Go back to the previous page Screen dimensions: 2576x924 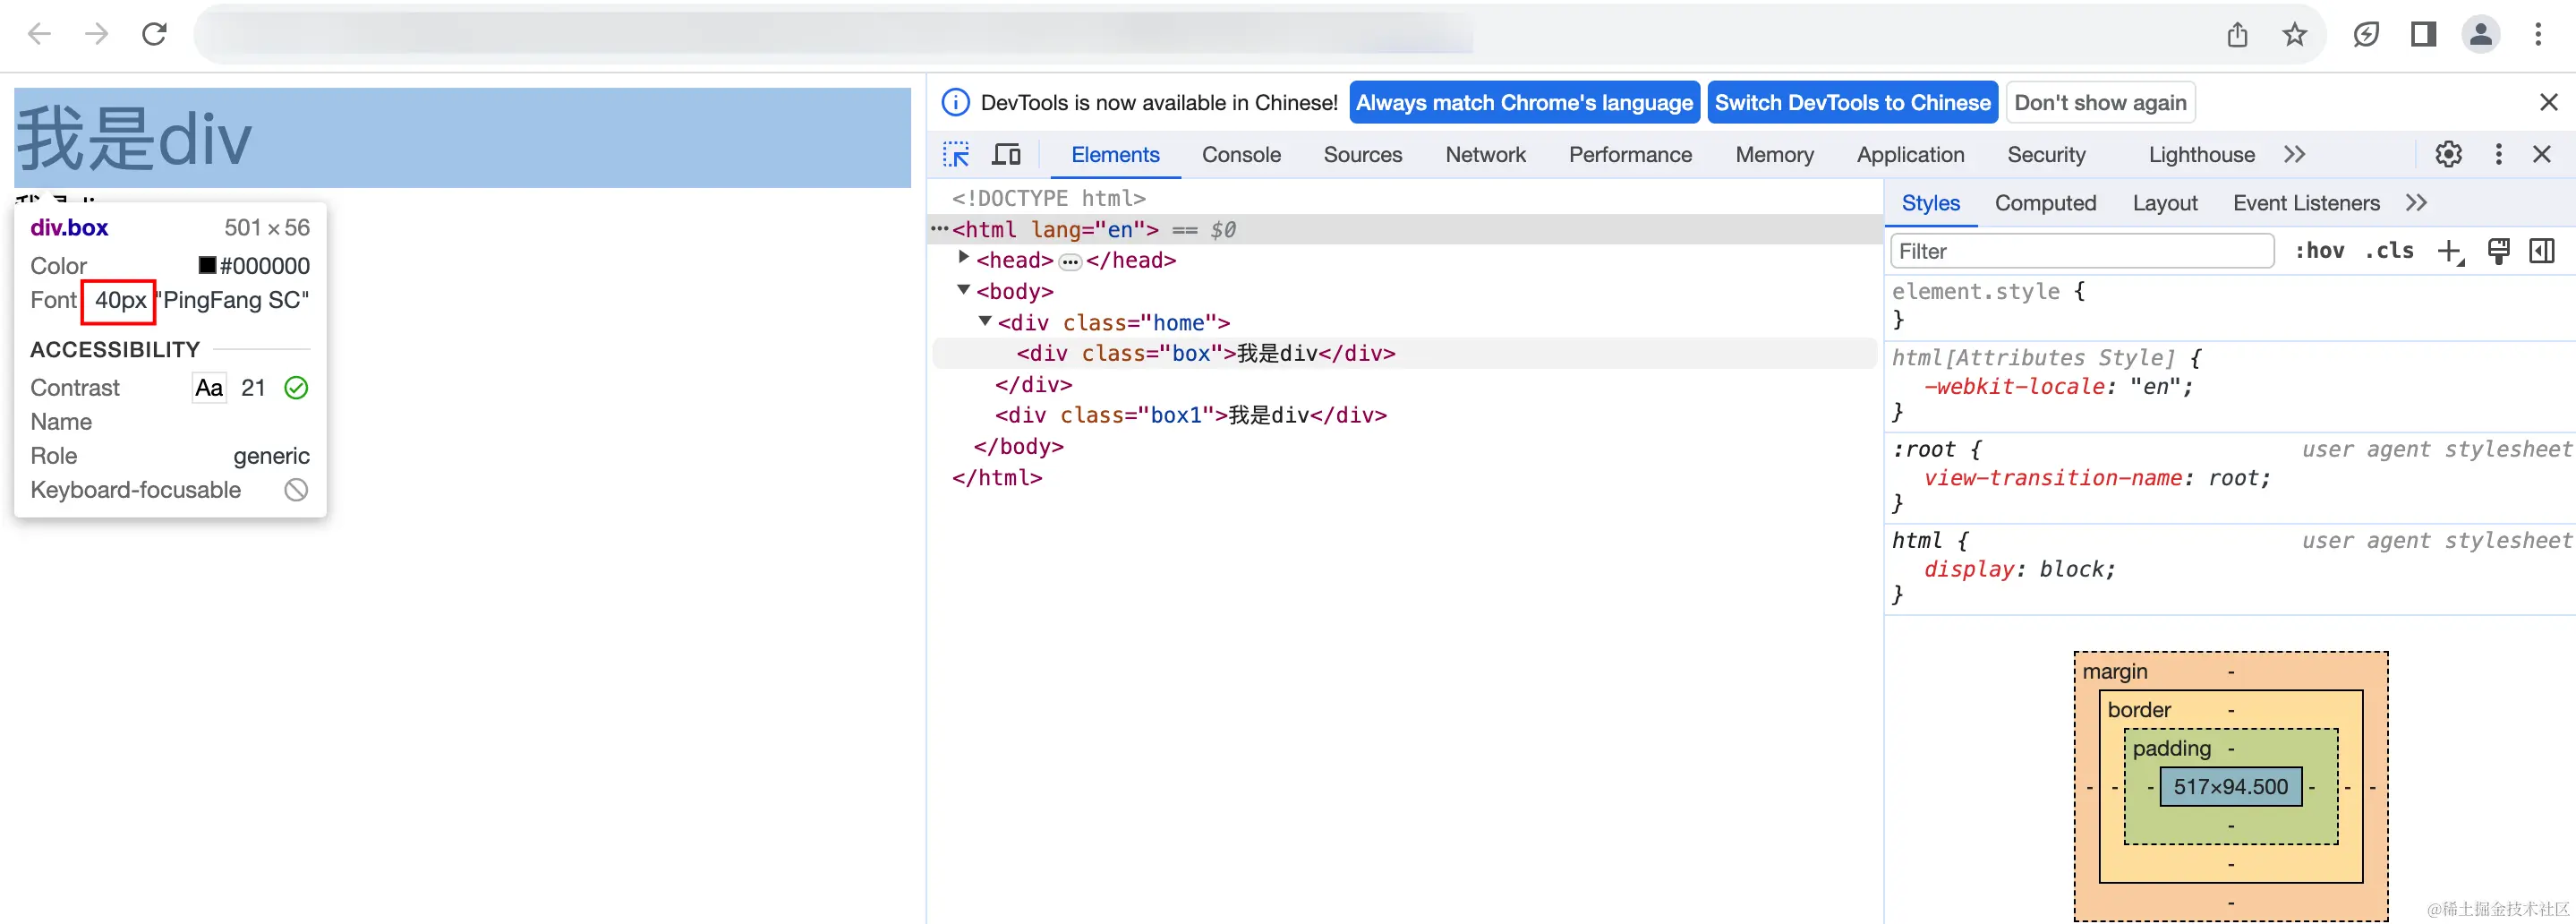click(x=39, y=35)
